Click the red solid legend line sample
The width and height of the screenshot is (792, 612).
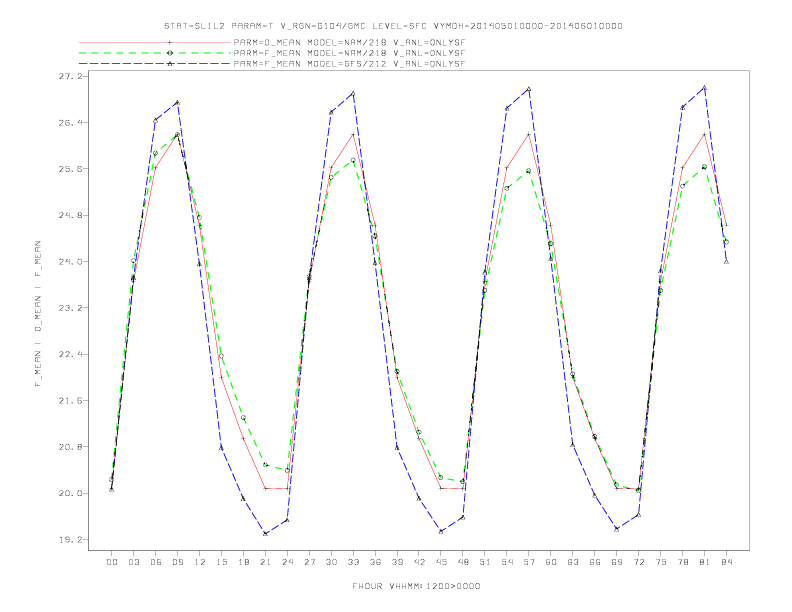(155, 42)
